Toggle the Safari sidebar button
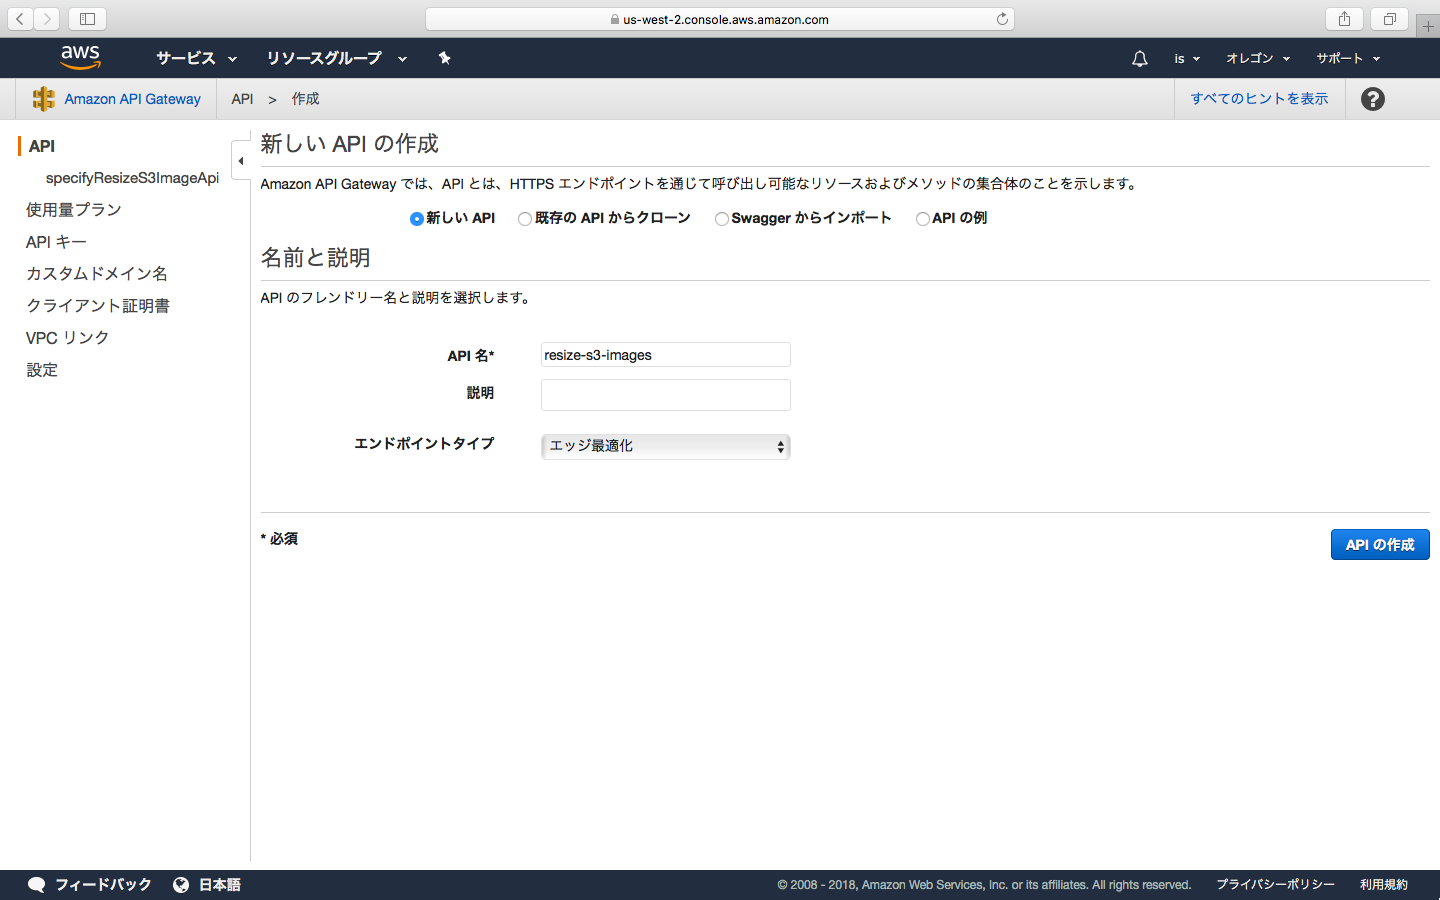This screenshot has width=1440, height=900. pyautogui.click(x=87, y=19)
